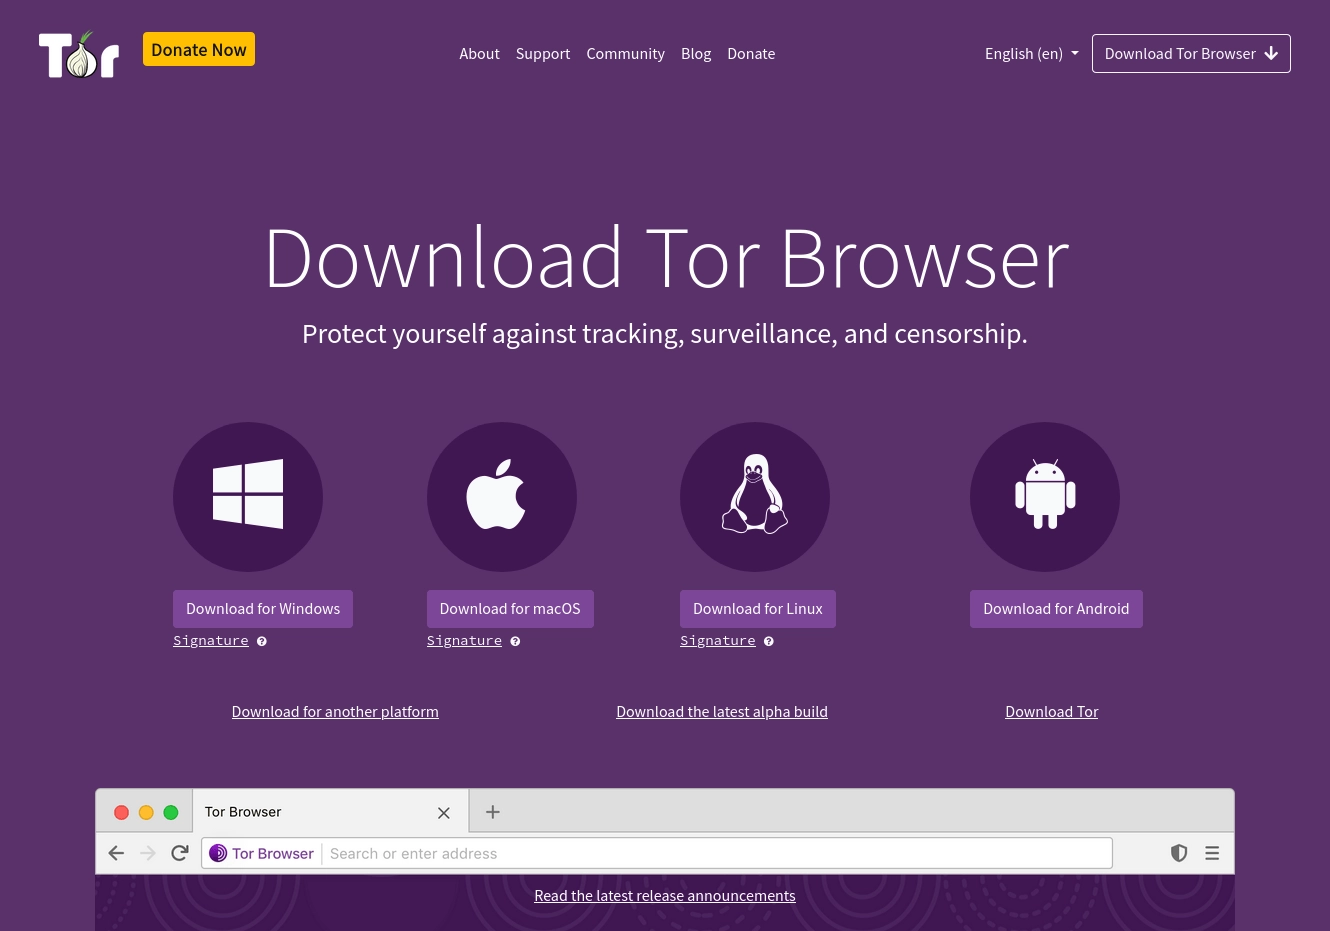Click the green window button in mockup
1330x931 pixels.
click(x=171, y=812)
